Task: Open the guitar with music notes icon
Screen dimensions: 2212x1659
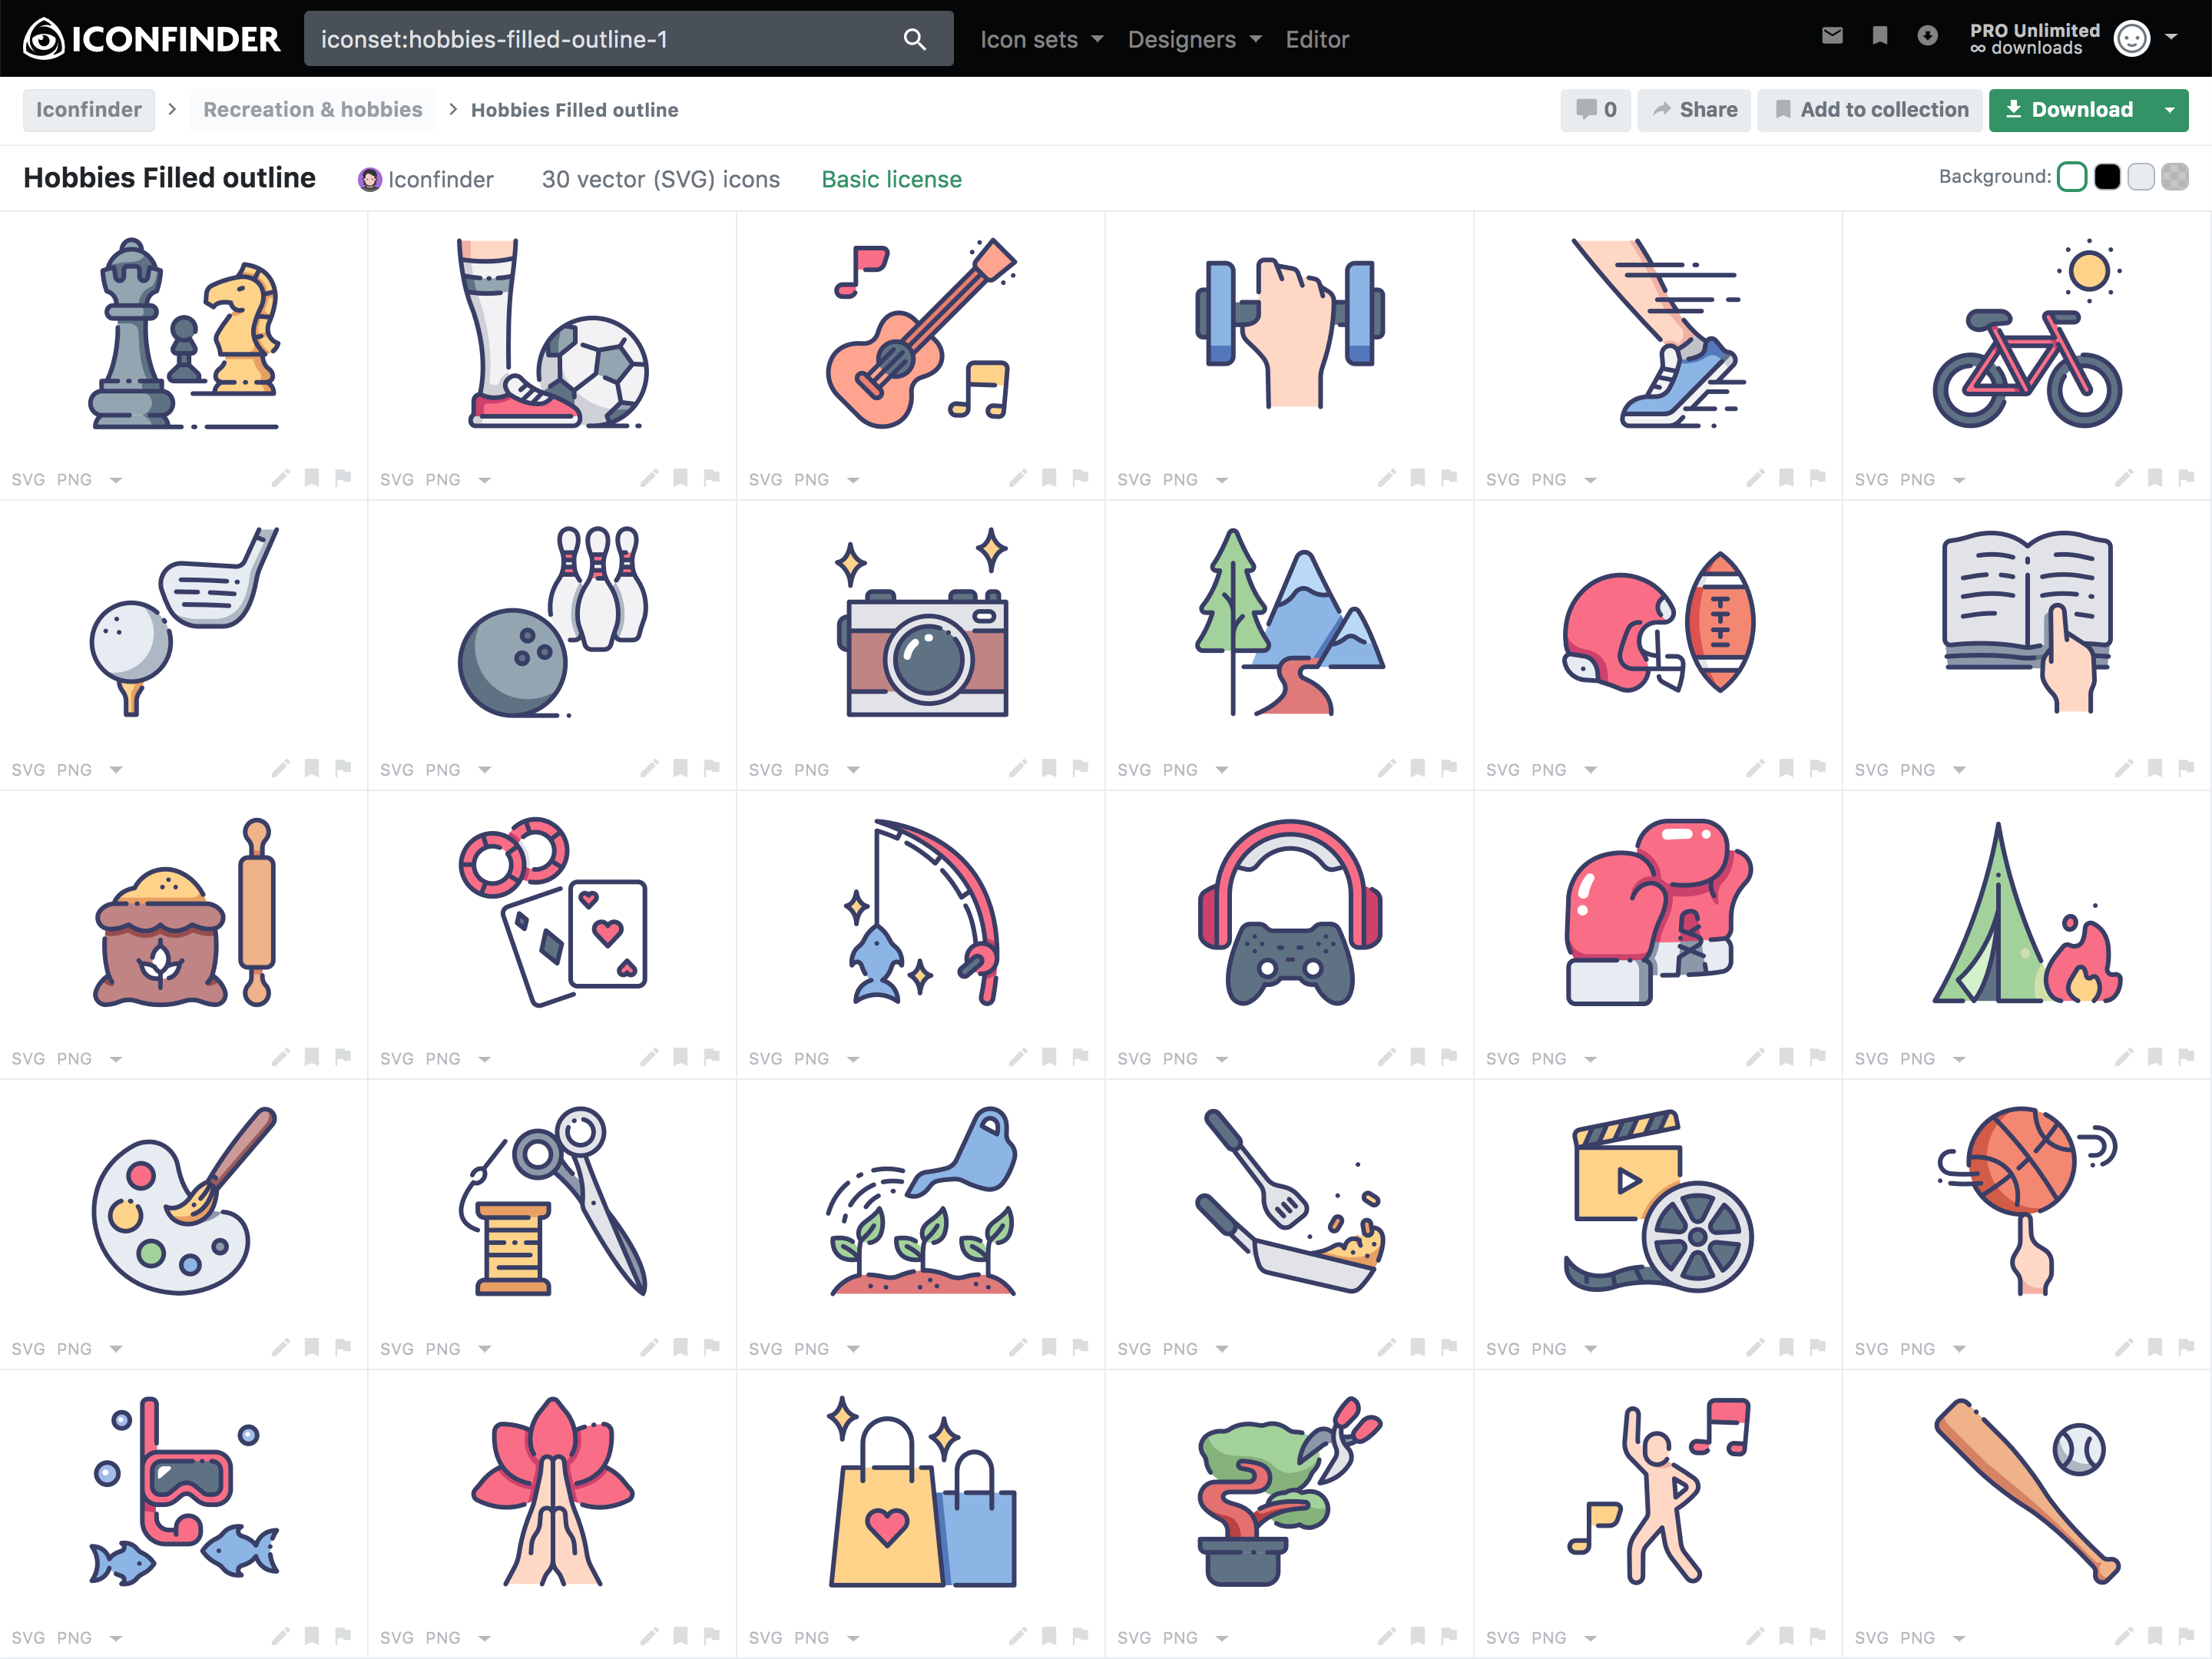Action: (x=921, y=333)
